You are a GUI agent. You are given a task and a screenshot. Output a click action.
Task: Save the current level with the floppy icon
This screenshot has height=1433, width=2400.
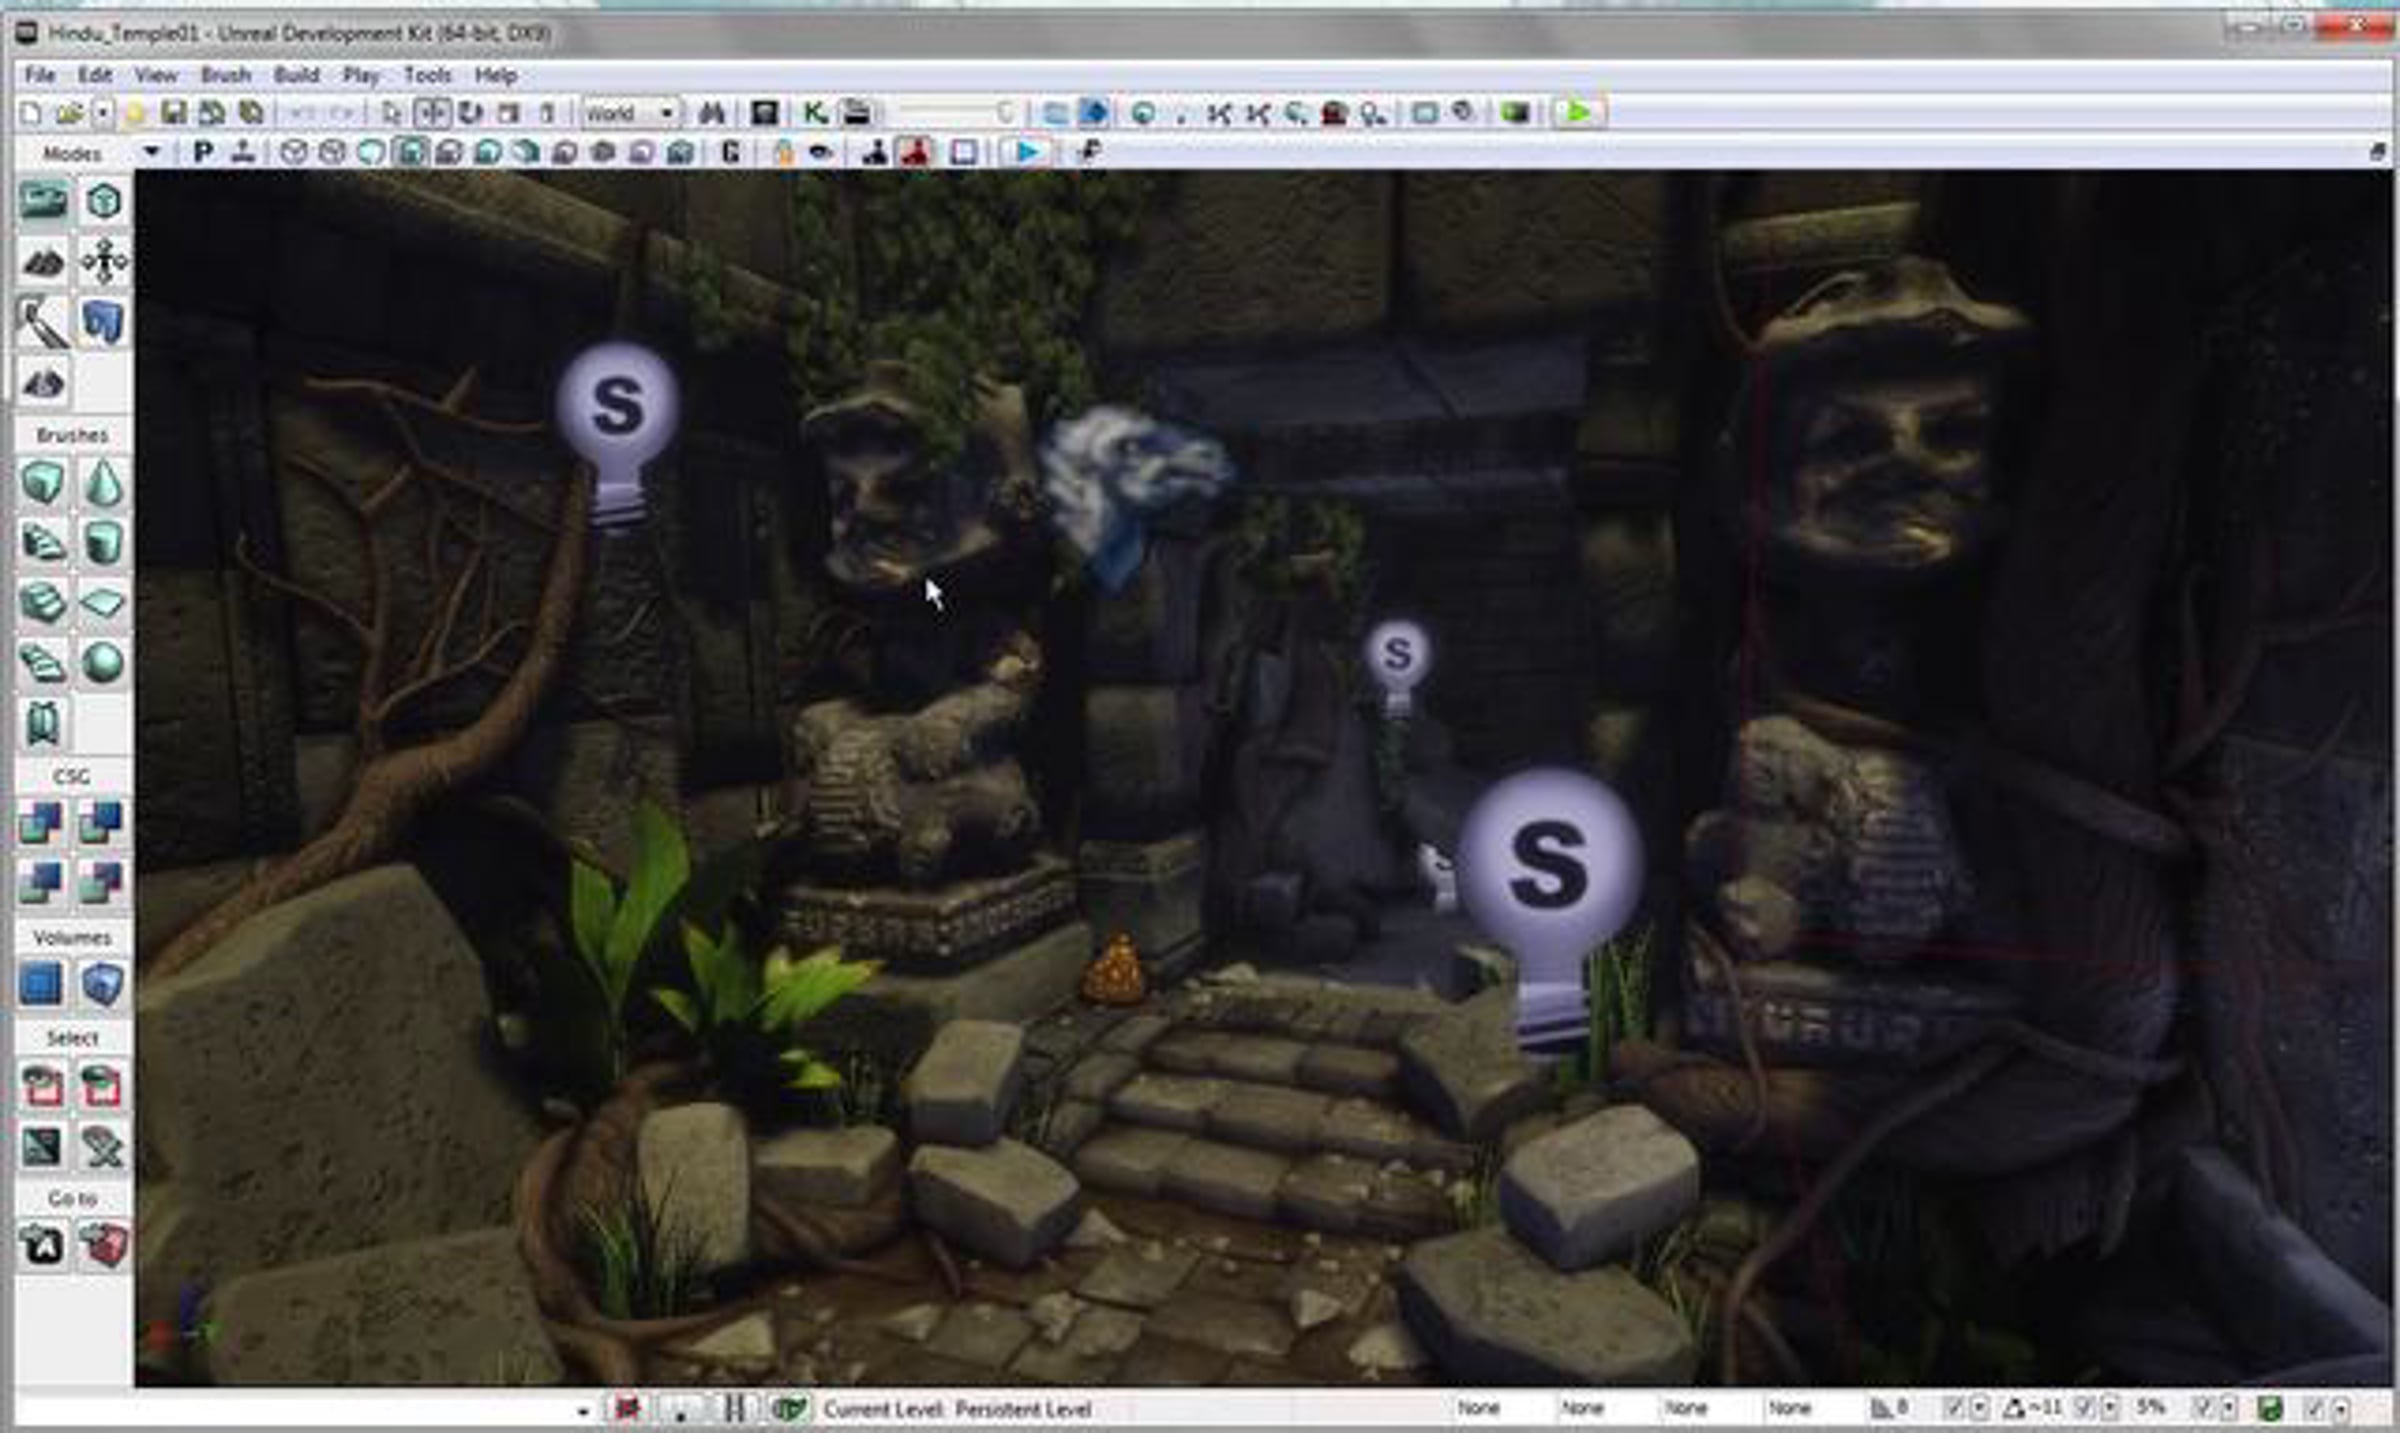click(173, 113)
